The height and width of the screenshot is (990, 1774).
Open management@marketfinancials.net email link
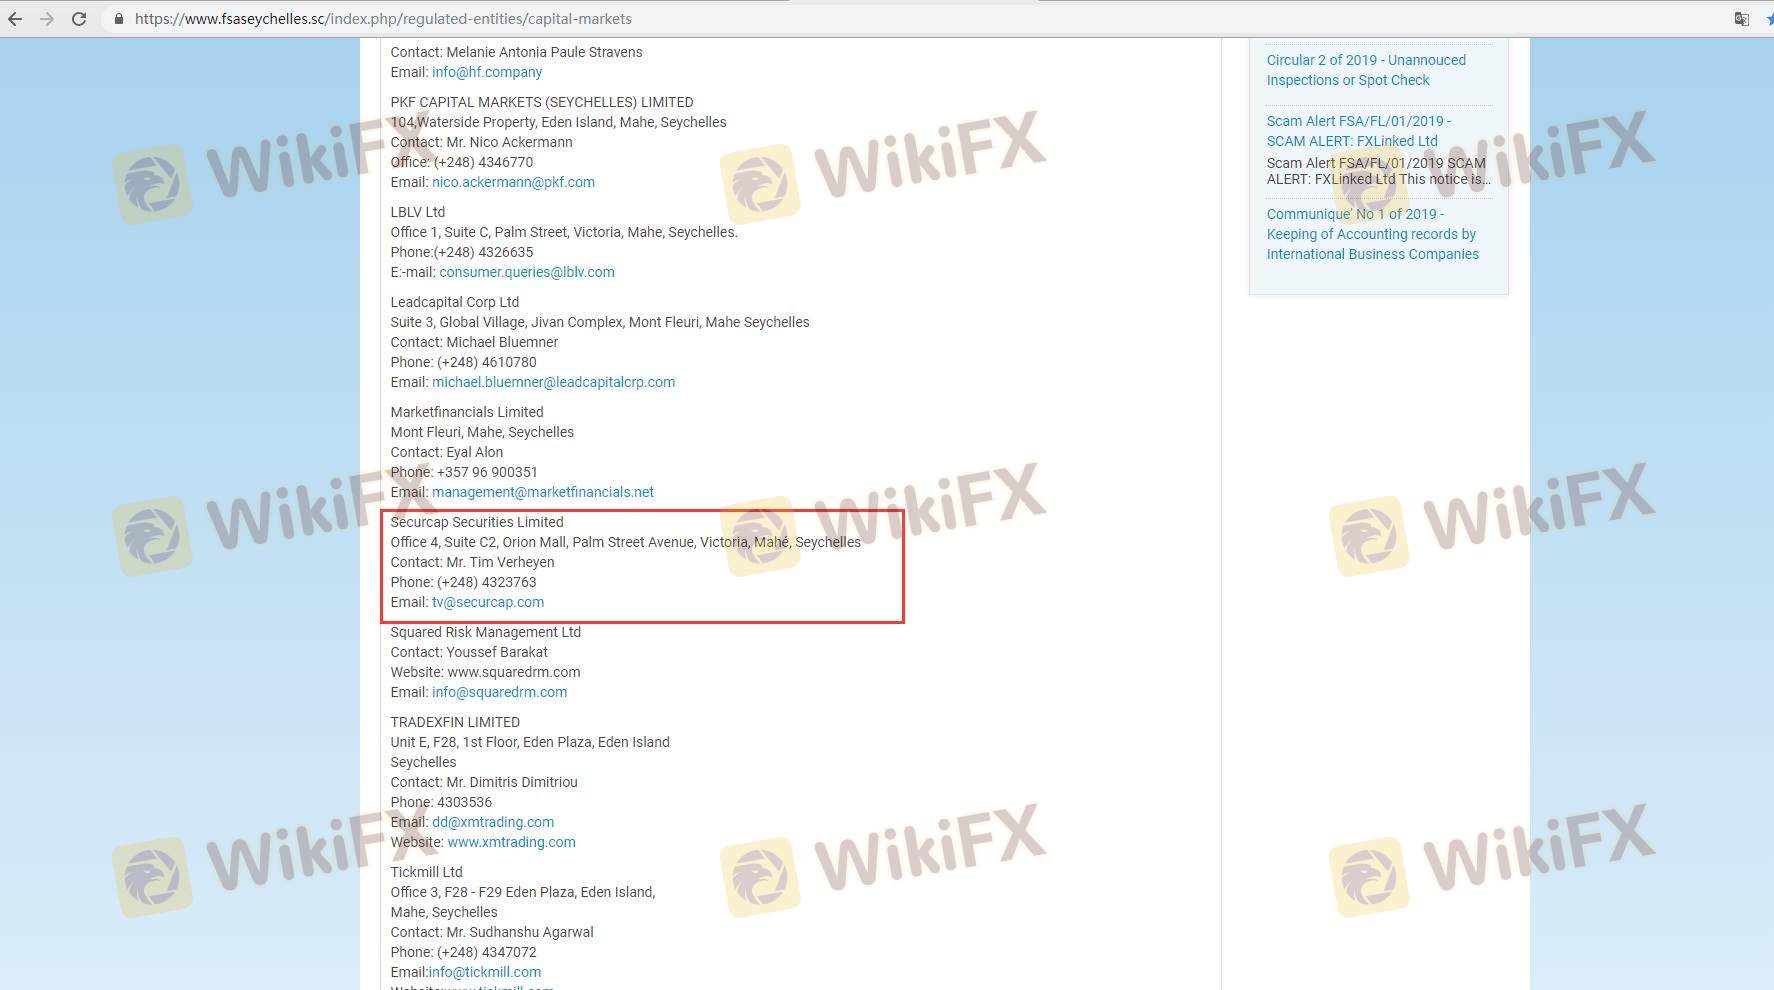[x=543, y=492]
